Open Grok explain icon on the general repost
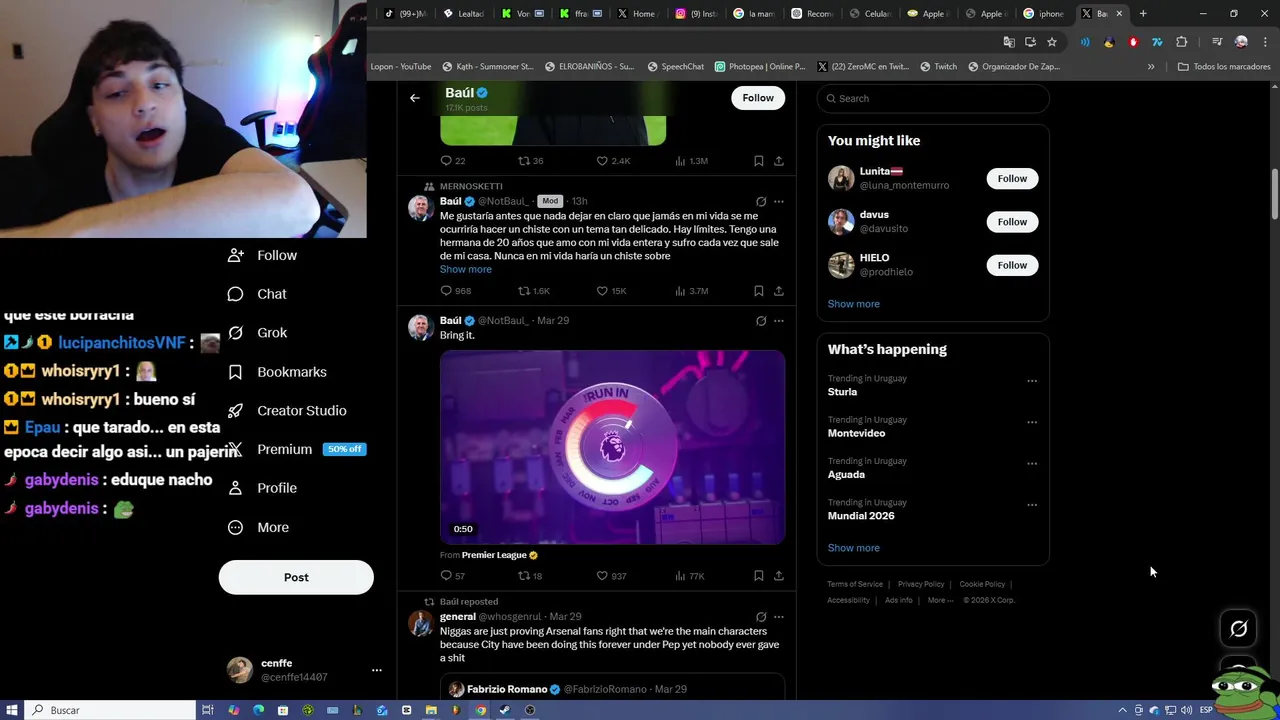Viewport: 1280px width, 720px height. [x=761, y=617]
